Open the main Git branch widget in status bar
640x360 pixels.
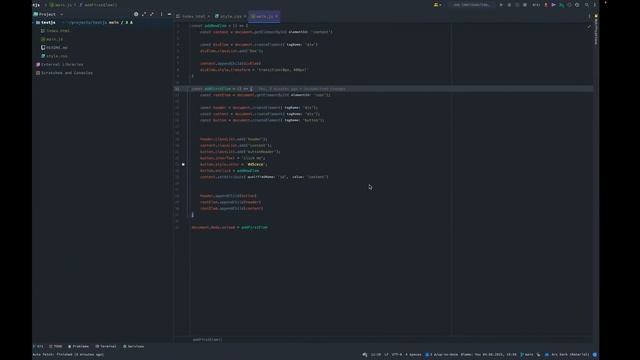[527, 354]
